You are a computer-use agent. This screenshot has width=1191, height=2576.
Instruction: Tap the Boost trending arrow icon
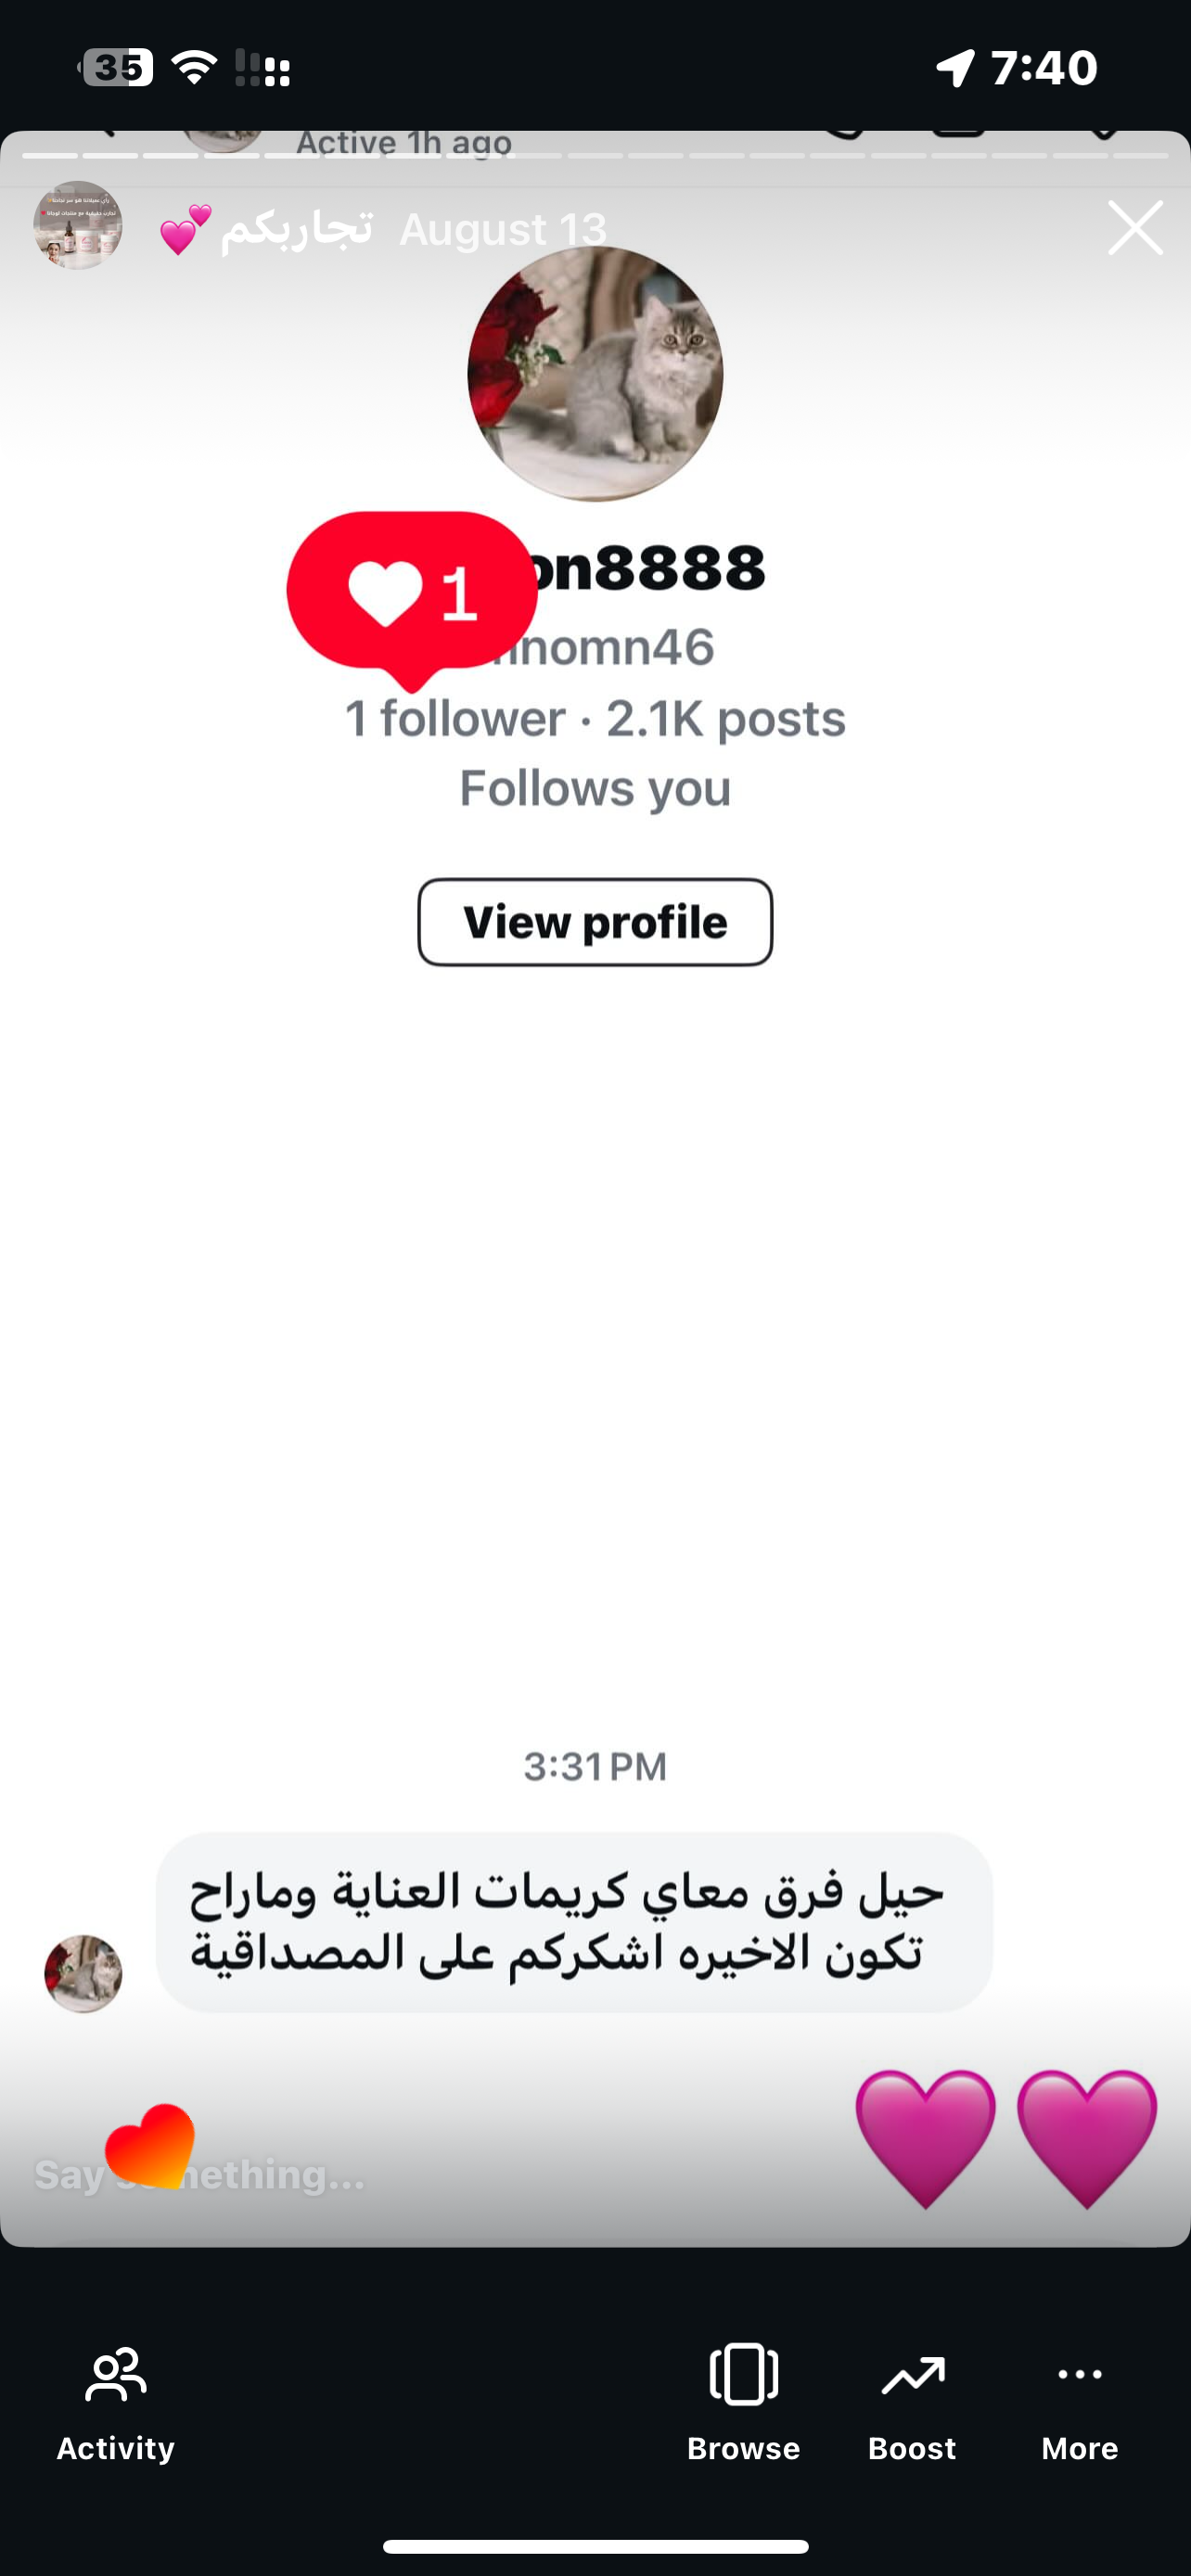coord(912,2375)
